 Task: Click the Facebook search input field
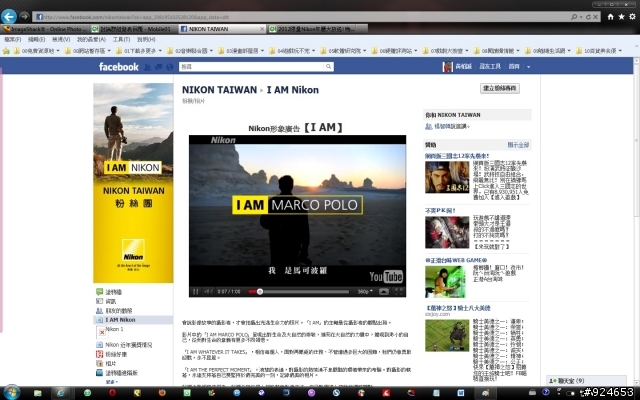251,67
